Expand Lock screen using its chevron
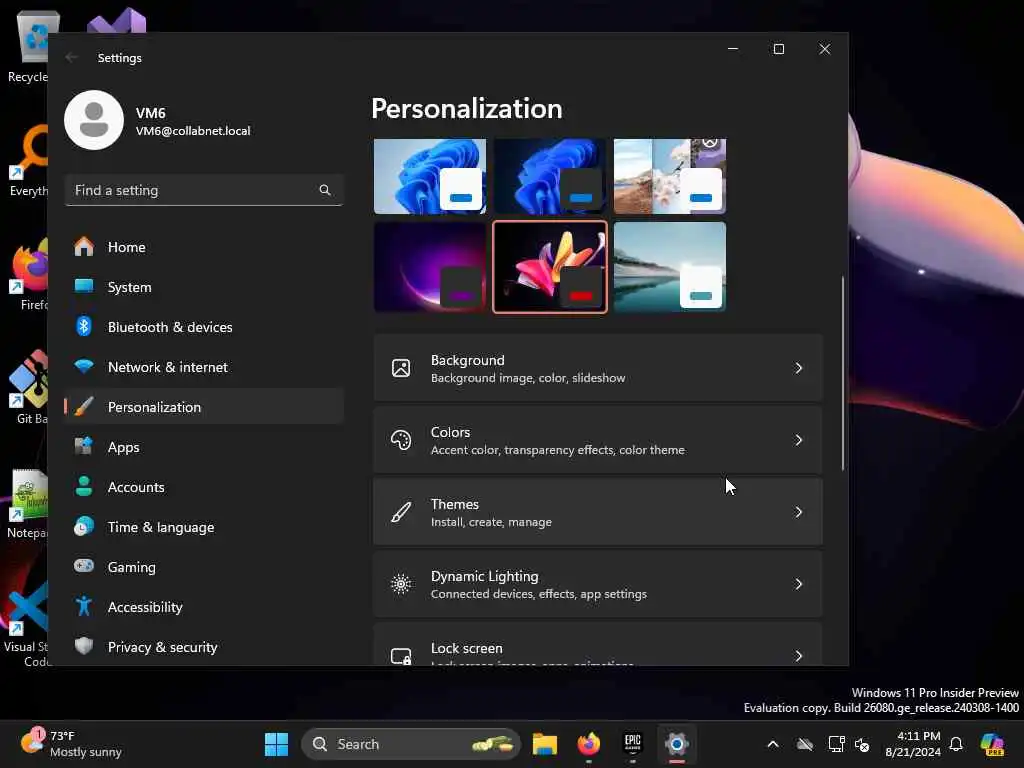The width and height of the screenshot is (1024, 768). pos(798,656)
